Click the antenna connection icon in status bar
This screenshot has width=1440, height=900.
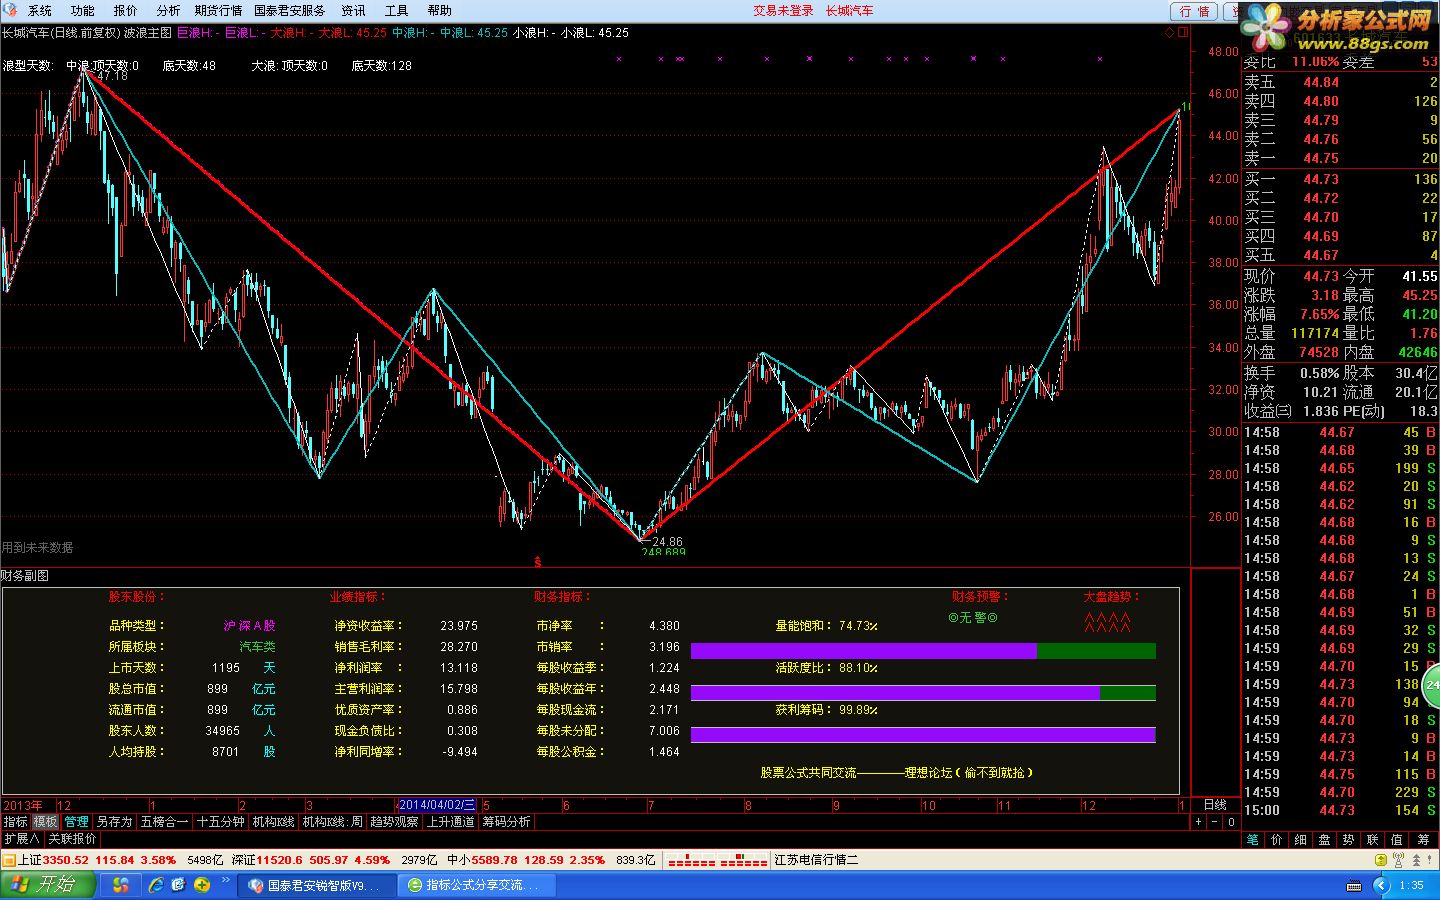tap(1398, 859)
